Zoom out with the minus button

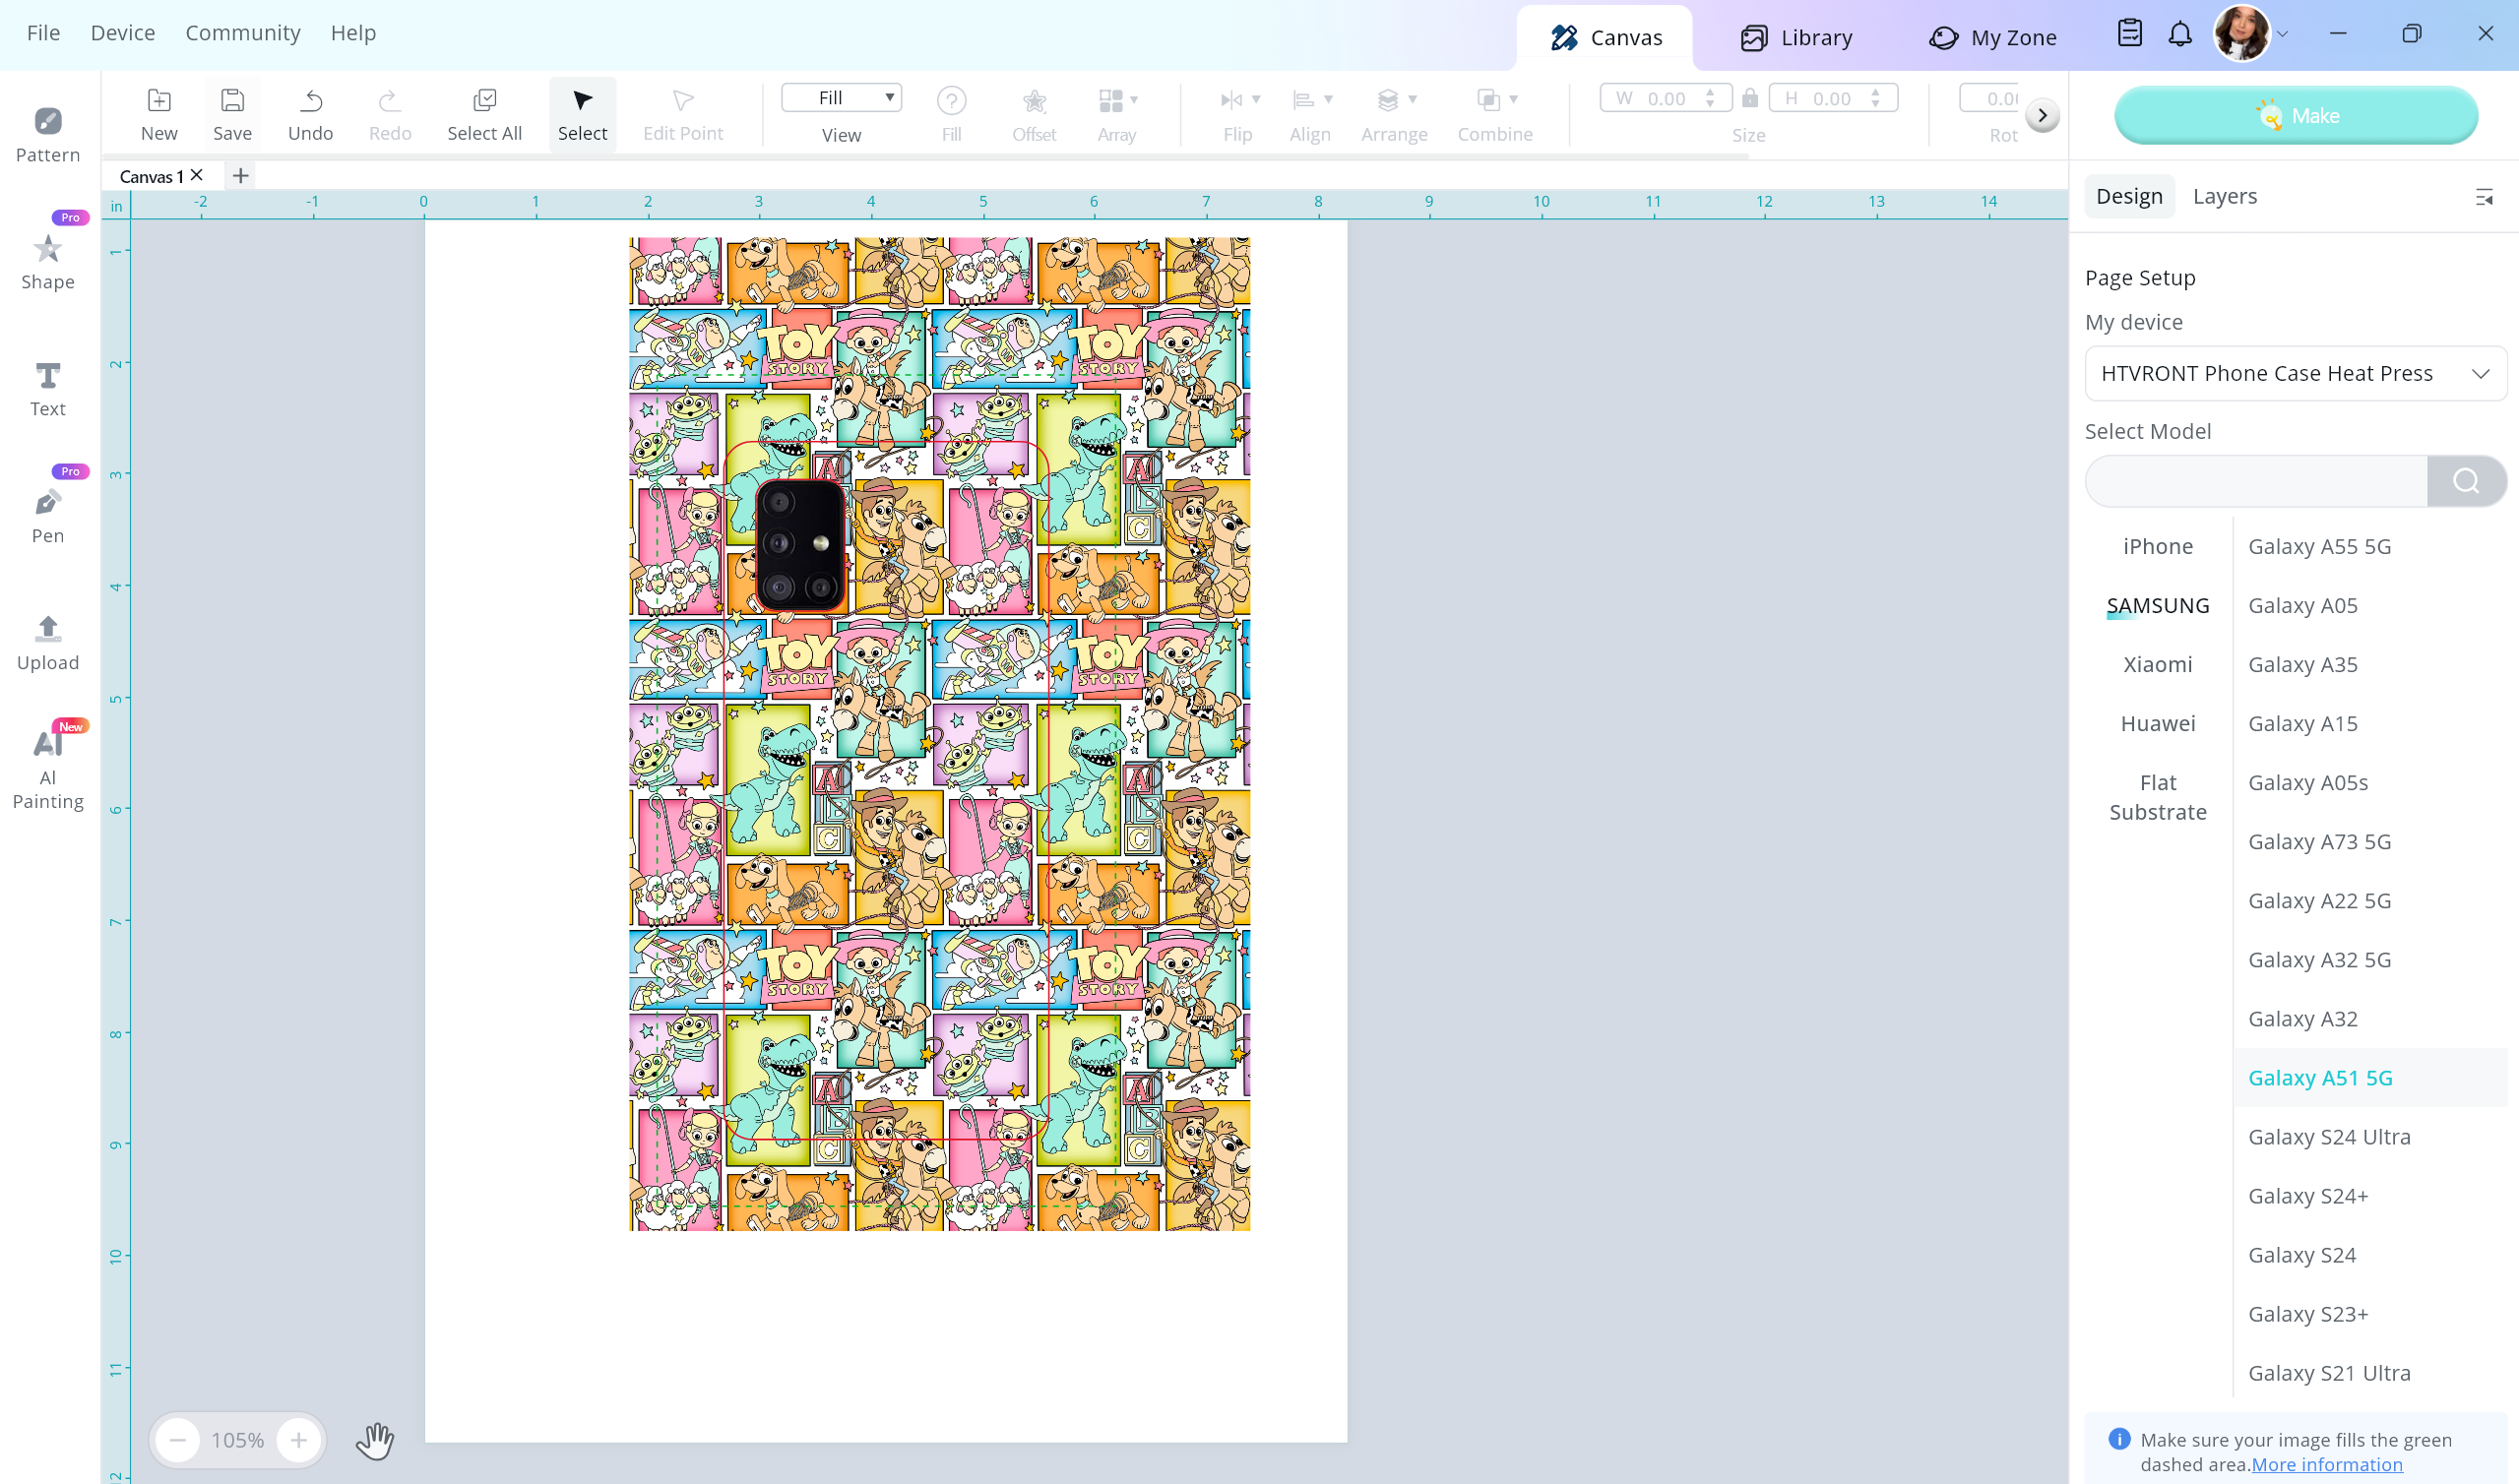[x=177, y=1440]
